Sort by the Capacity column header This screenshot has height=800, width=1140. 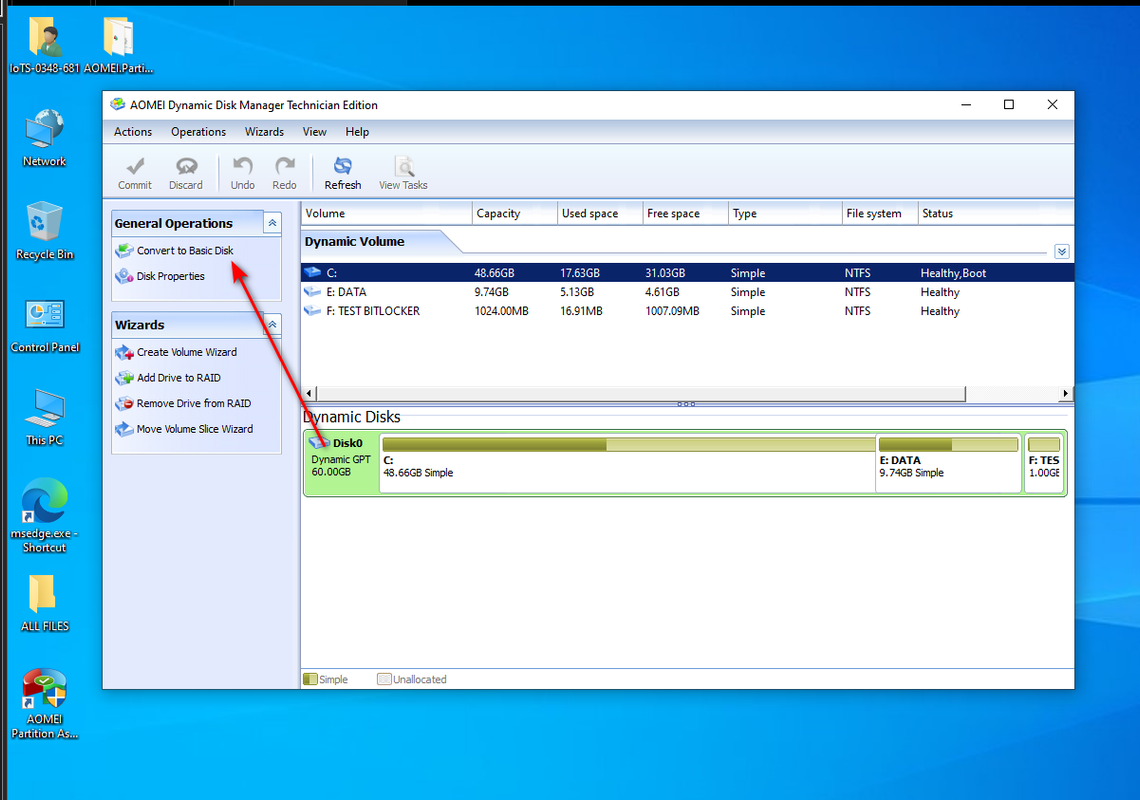(x=515, y=213)
